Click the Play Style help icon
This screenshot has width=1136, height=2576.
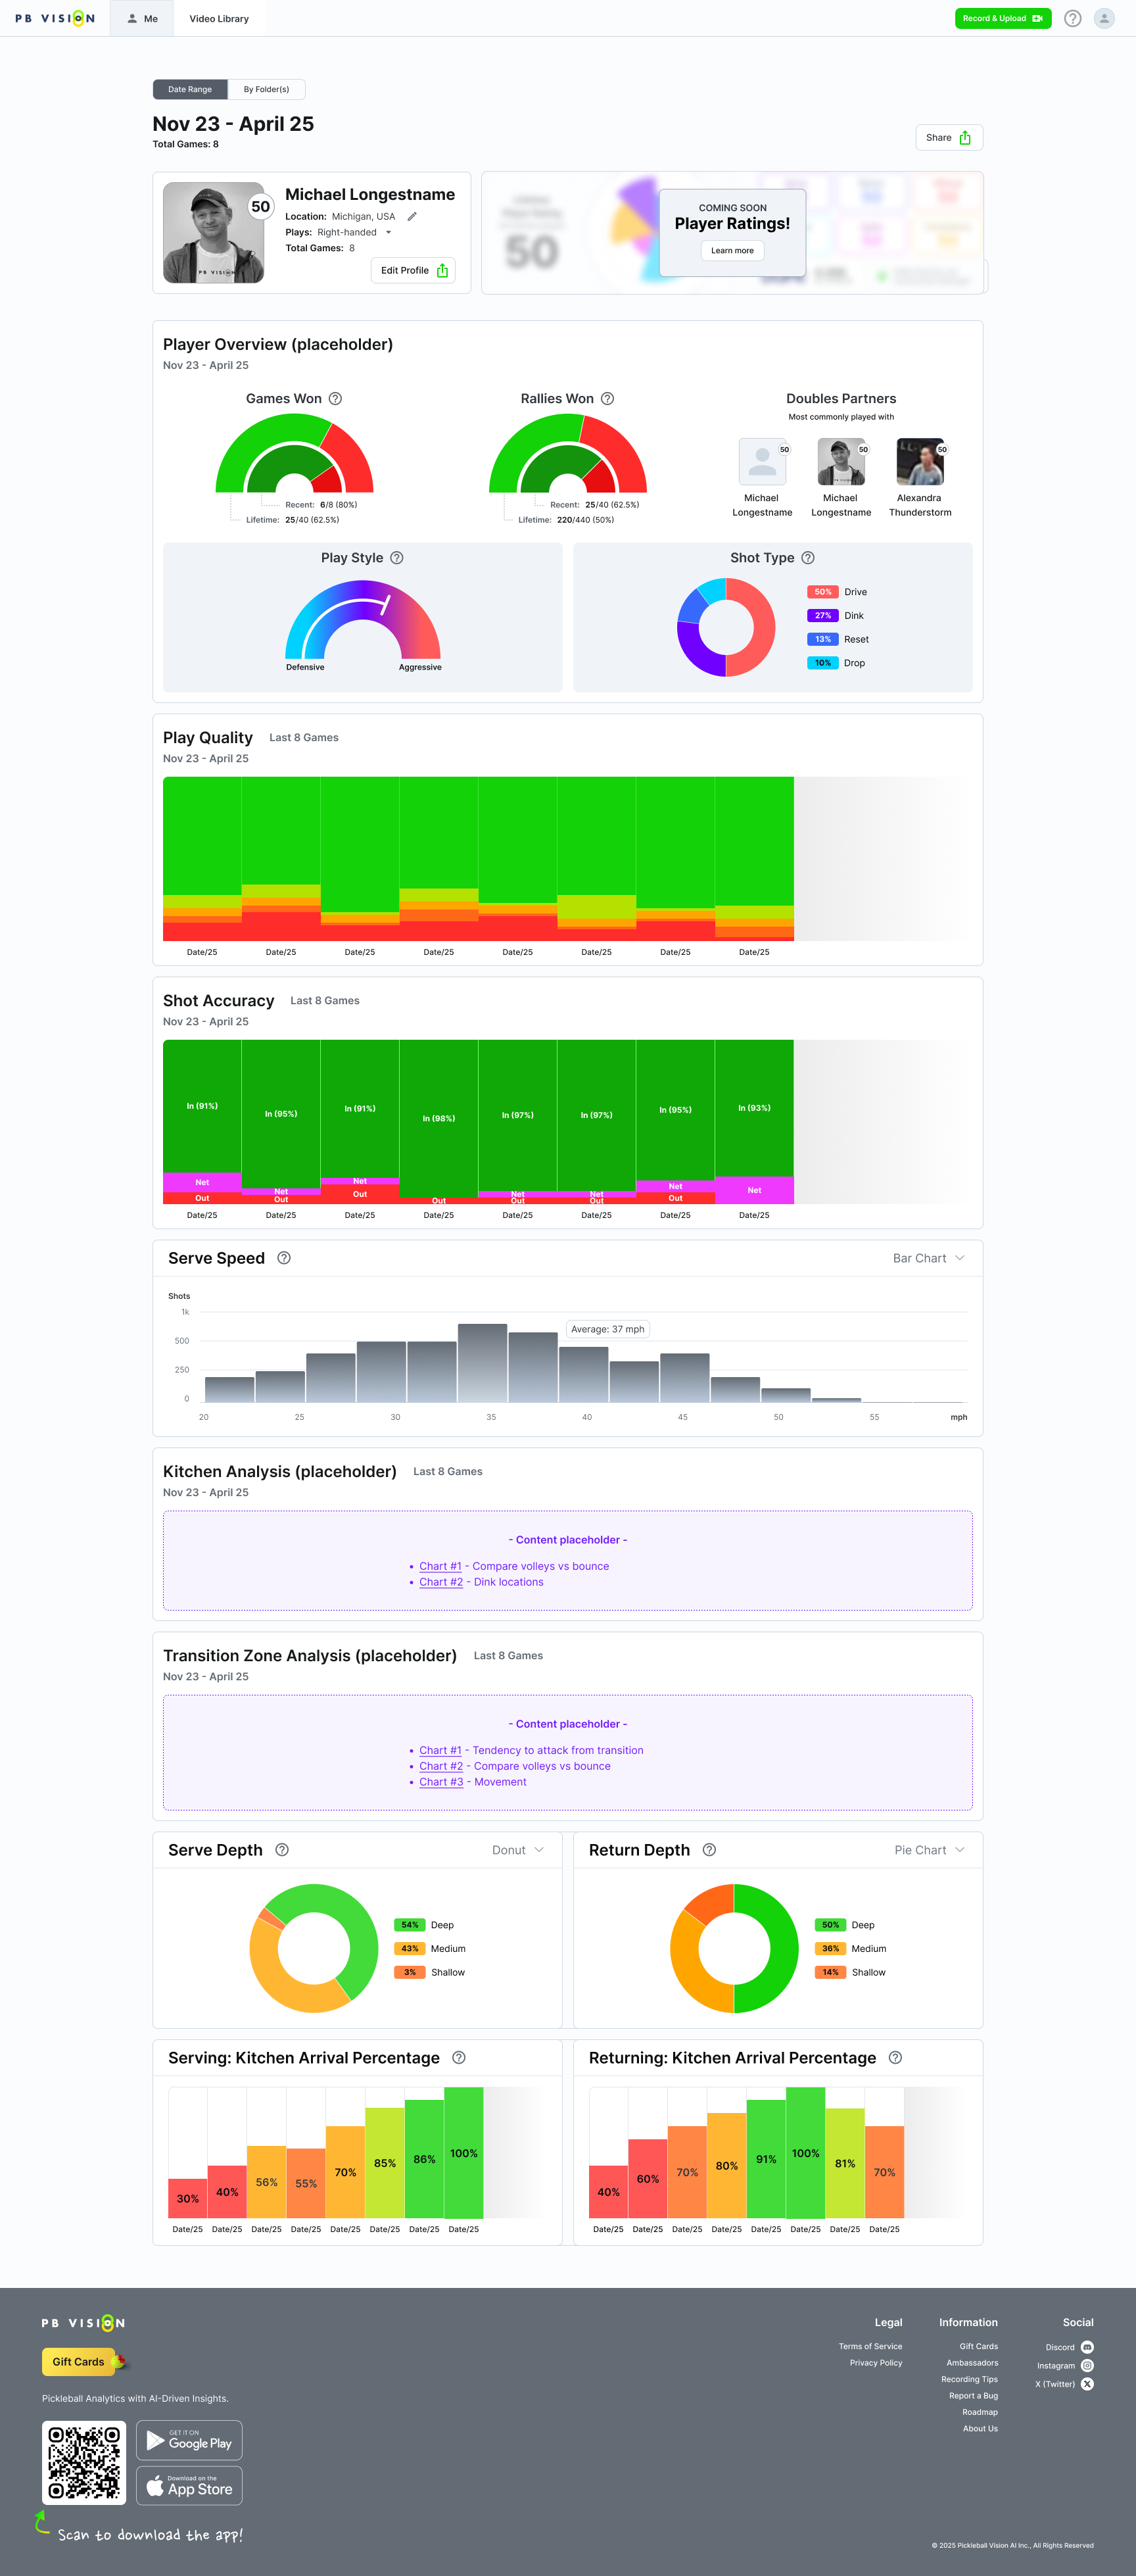click(x=397, y=558)
